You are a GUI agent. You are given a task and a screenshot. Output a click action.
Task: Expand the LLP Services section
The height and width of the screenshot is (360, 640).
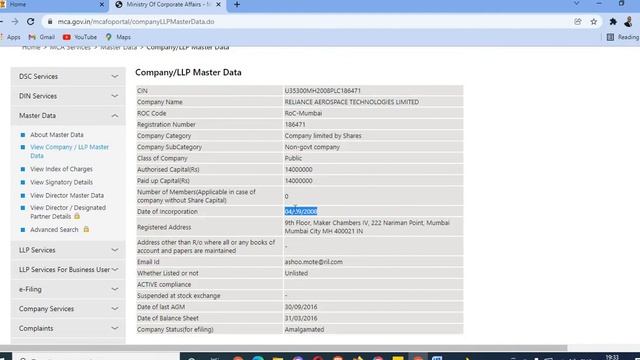68,250
